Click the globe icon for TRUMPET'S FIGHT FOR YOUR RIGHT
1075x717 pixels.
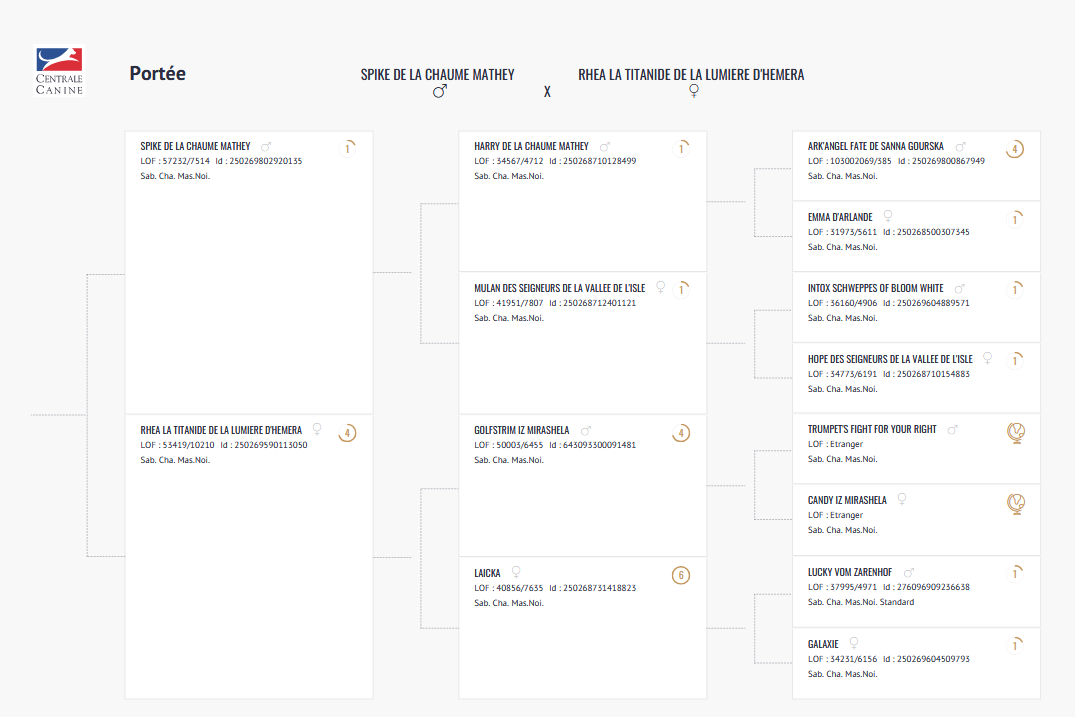(1015, 432)
